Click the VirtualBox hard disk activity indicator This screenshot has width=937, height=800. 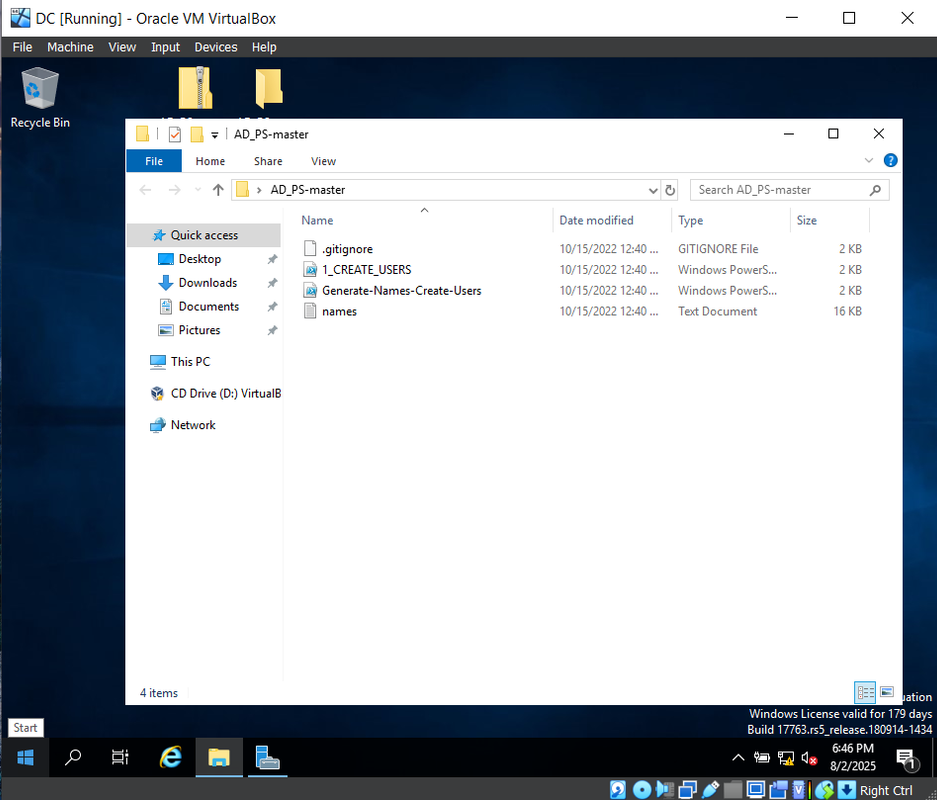(x=618, y=790)
